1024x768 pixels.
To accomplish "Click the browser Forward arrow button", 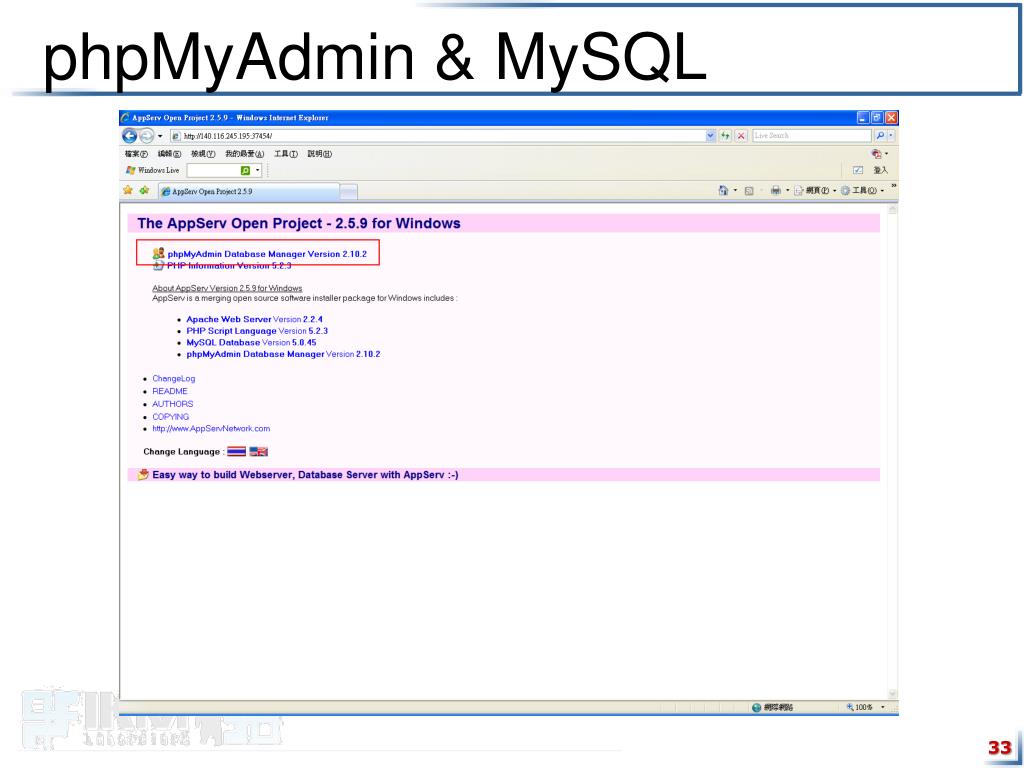I will (x=146, y=136).
